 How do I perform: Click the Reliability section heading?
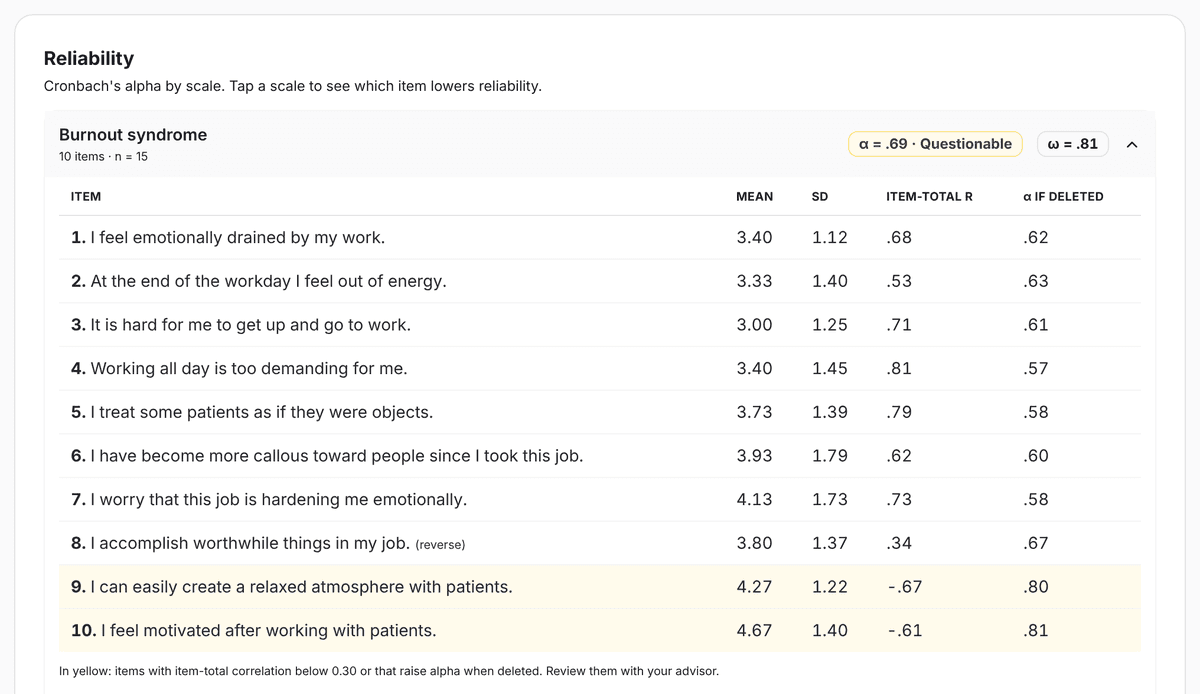(x=89, y=58)
